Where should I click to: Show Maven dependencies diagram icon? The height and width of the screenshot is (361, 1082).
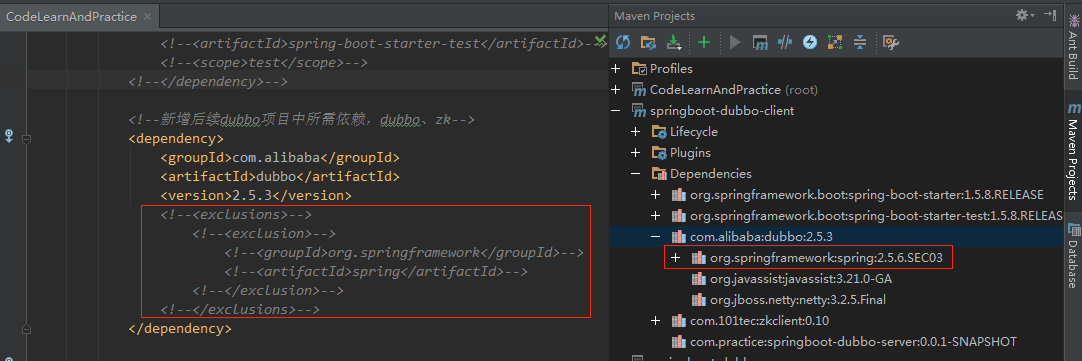tap(835, 43)
